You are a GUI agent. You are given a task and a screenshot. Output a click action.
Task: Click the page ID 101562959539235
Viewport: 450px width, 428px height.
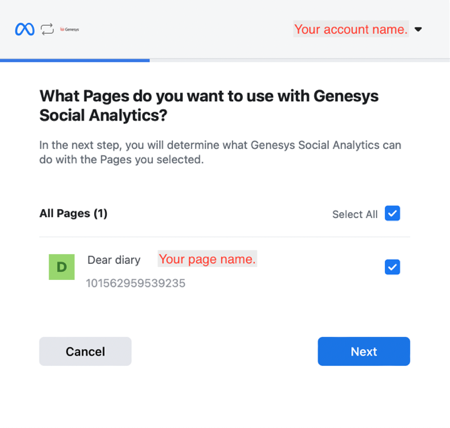136,283
